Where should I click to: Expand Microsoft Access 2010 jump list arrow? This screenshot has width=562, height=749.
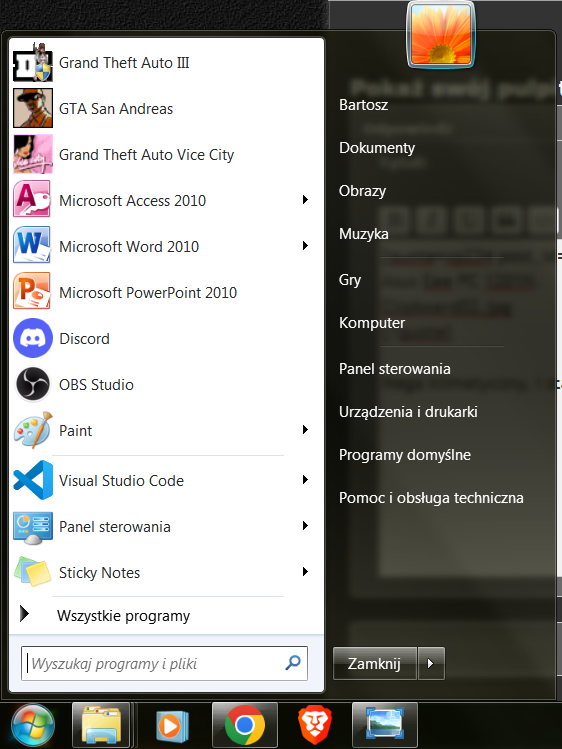point(306,200)
